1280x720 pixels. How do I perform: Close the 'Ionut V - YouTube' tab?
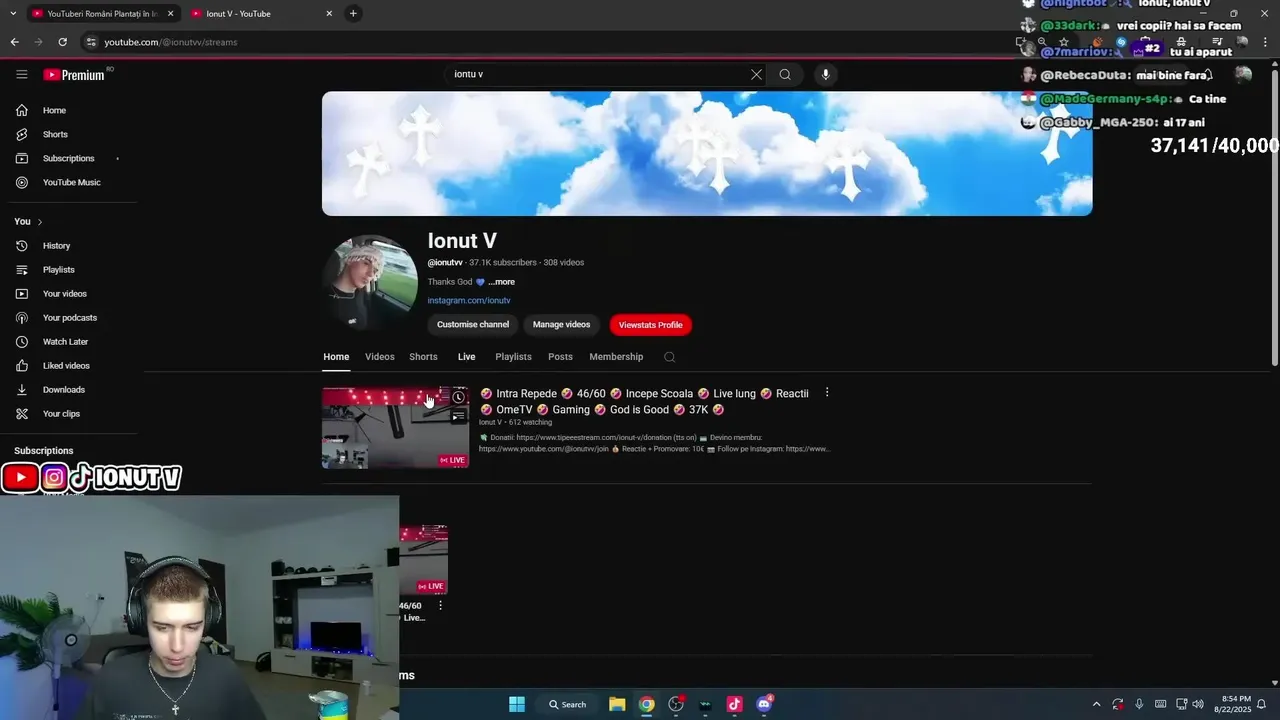pos(329,14)
